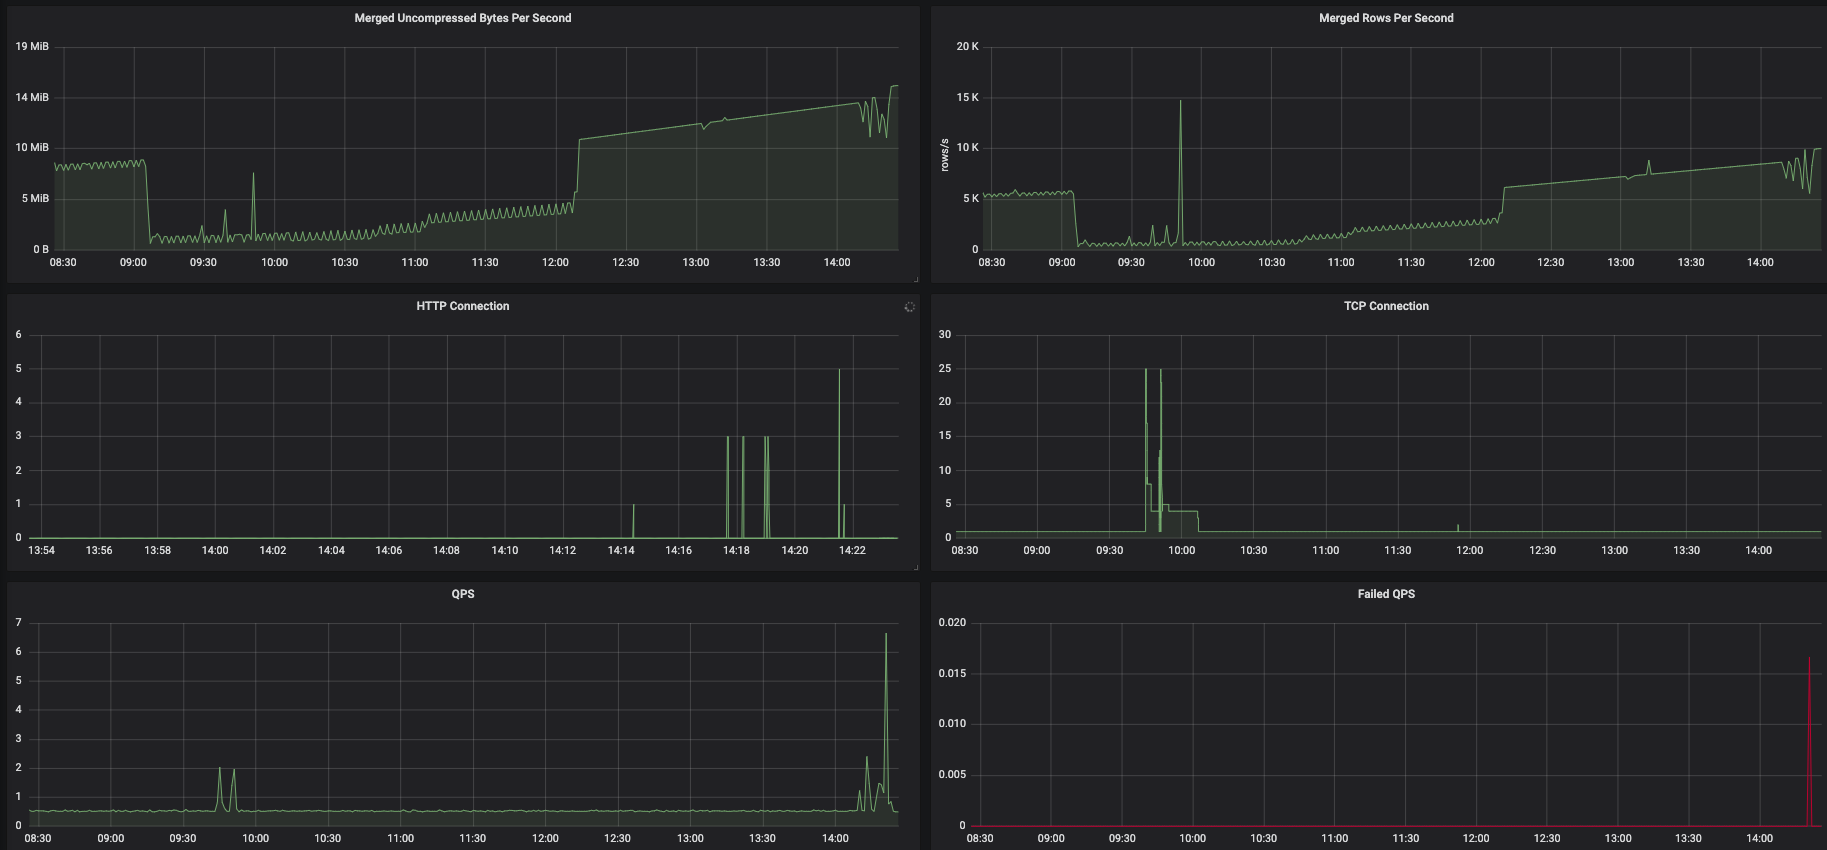Click the "0.010" label in Failed QPS panel
Image resolution: width=1827 pixels, height=850 pixels.
click(952, 723)
